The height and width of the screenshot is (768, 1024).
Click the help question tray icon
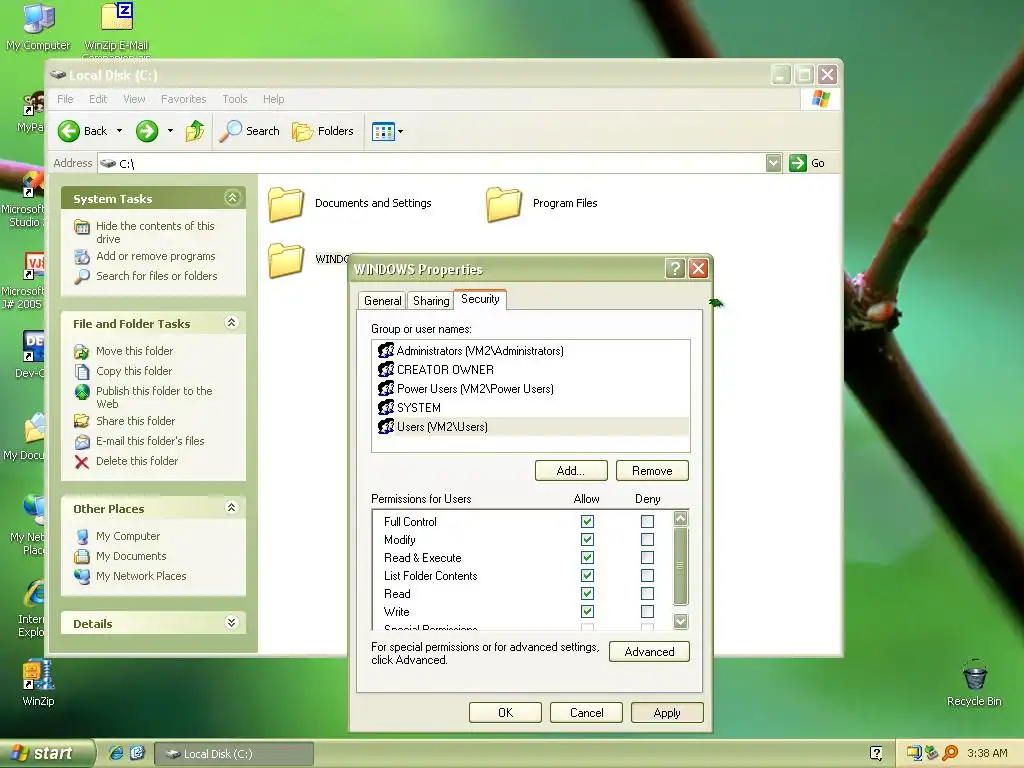pyautogui.click(x=876, y=753)
